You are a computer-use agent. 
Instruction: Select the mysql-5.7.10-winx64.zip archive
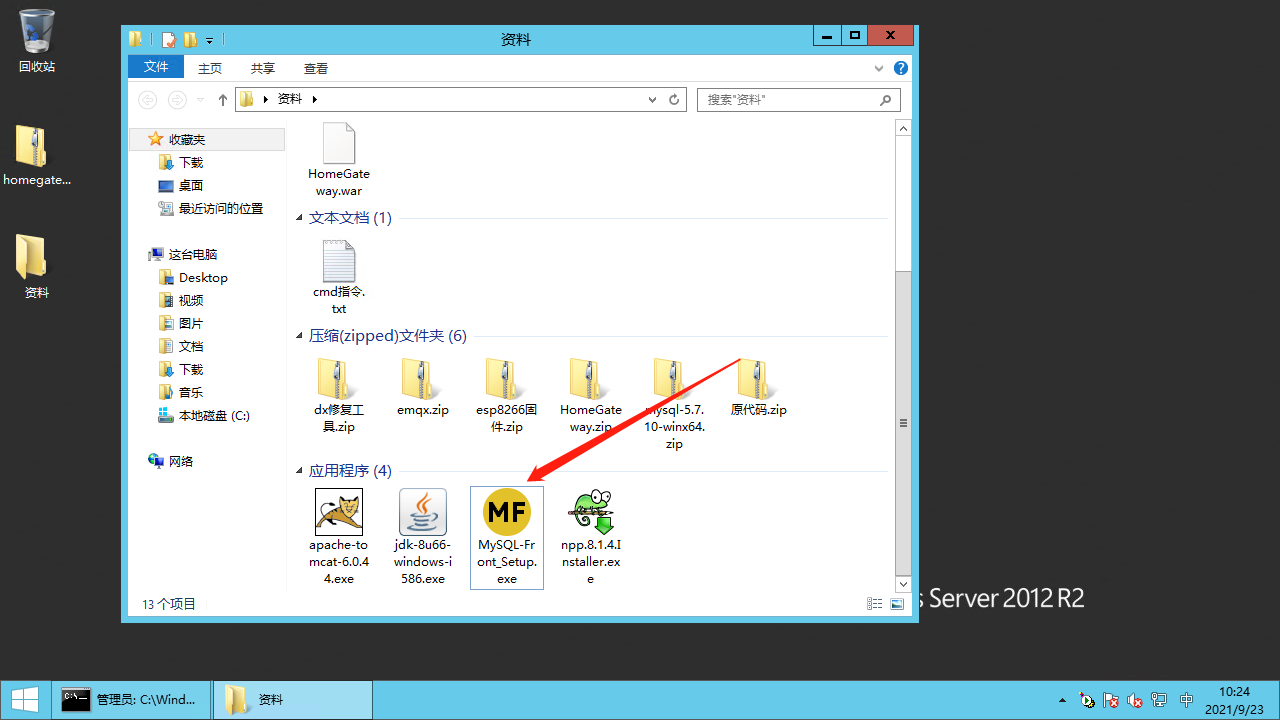pyautogui.click(x=674, y=404)
